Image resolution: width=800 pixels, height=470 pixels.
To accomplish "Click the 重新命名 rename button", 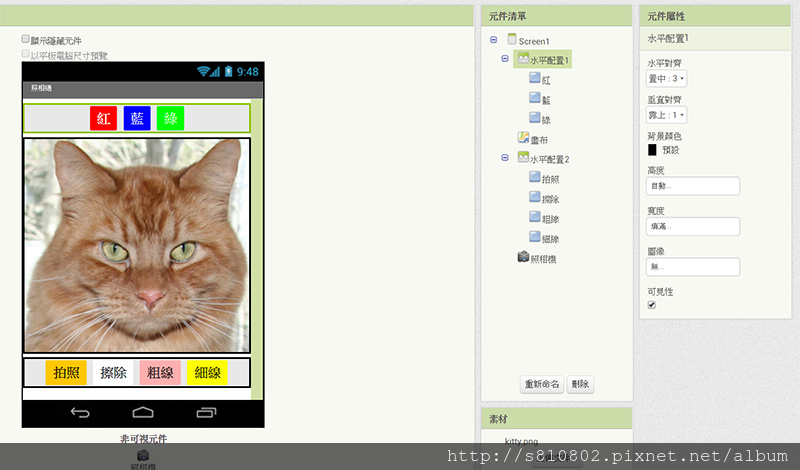I will [542, 384].
